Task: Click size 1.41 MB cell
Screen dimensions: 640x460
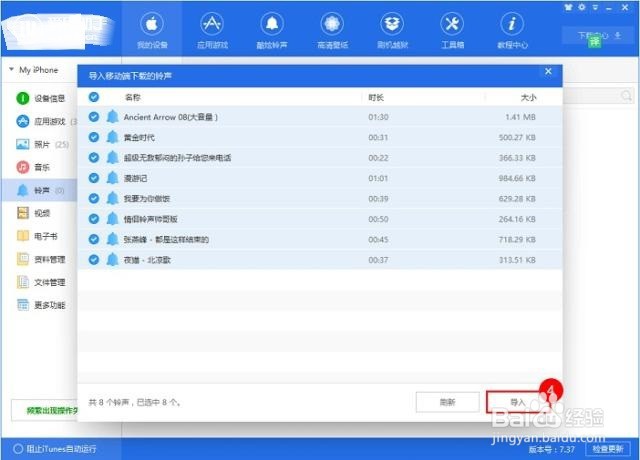Action: pos(520,117)
